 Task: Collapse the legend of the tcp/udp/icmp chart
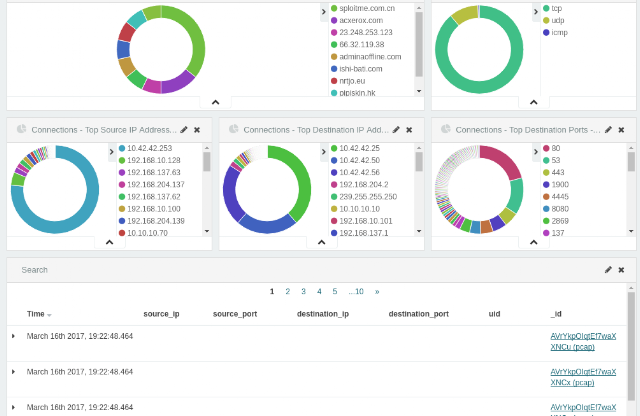point(536,12)
